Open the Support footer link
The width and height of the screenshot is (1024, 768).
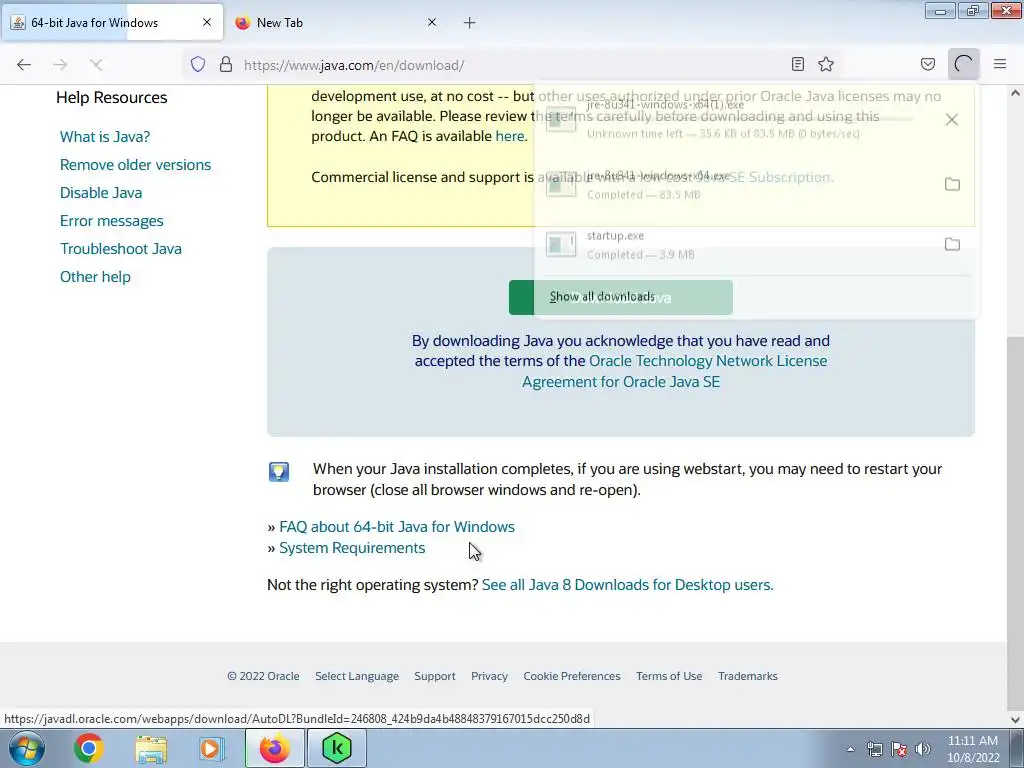tap(434, 676)
